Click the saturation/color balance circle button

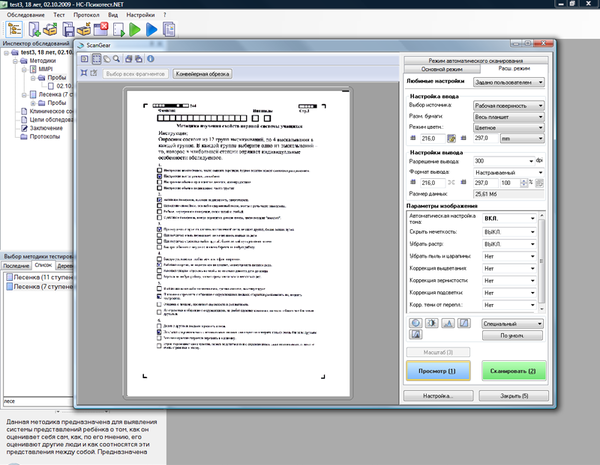click(416, 323)
